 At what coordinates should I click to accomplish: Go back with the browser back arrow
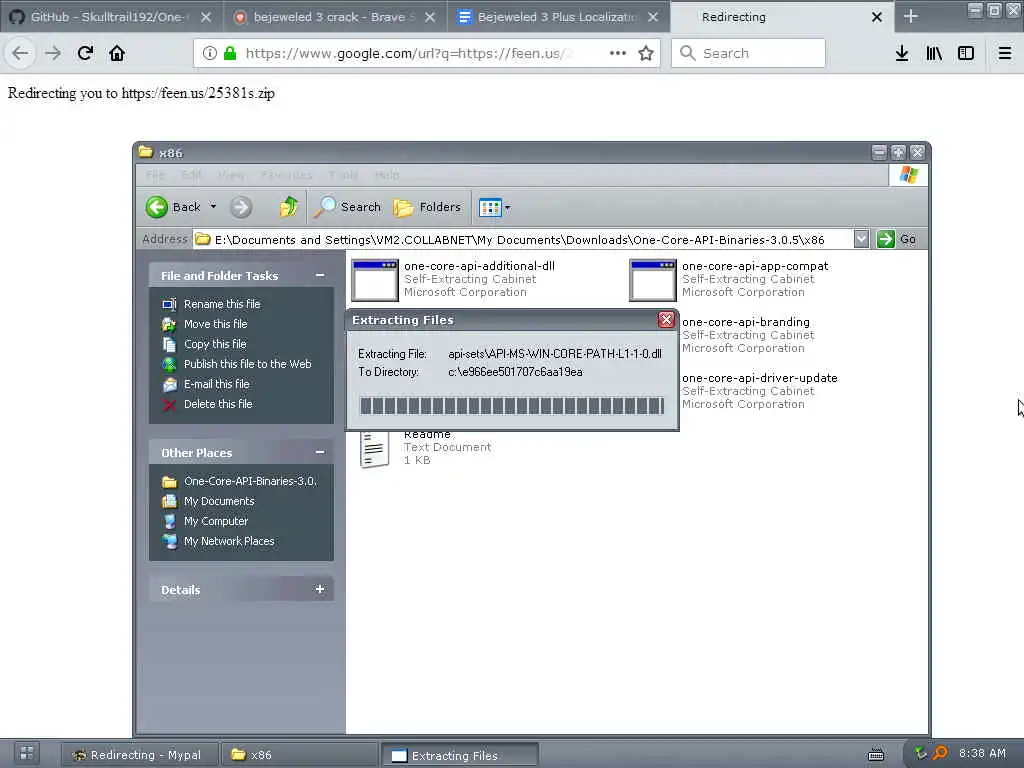point(20,53)
